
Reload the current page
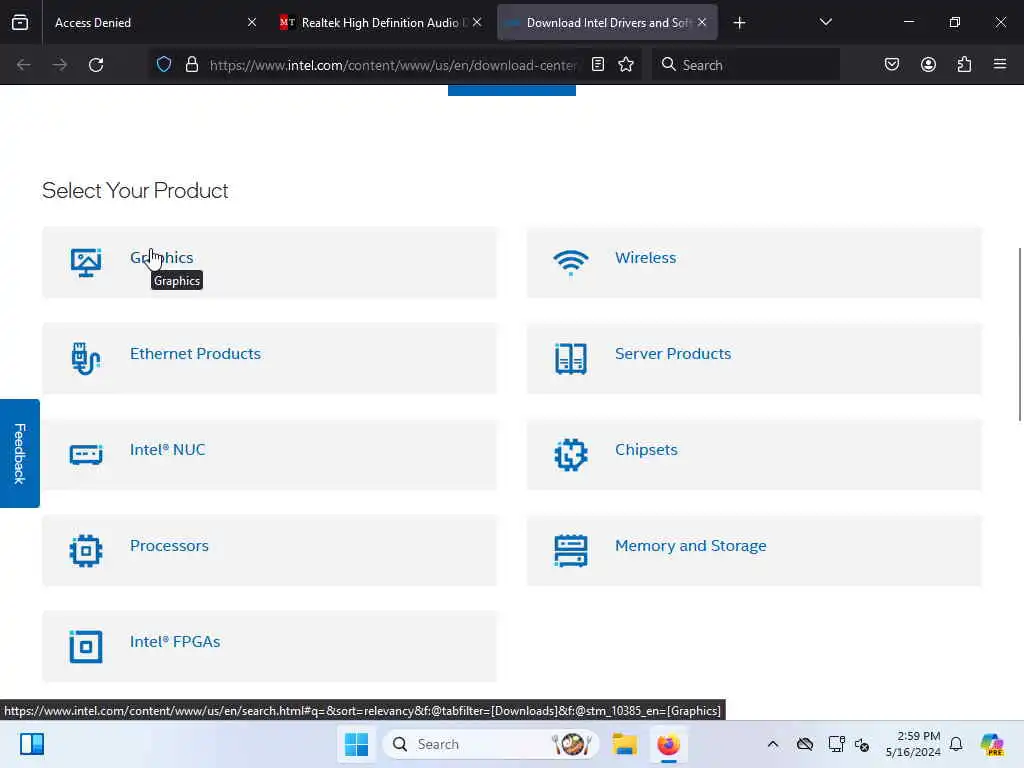tap(96, 65)
